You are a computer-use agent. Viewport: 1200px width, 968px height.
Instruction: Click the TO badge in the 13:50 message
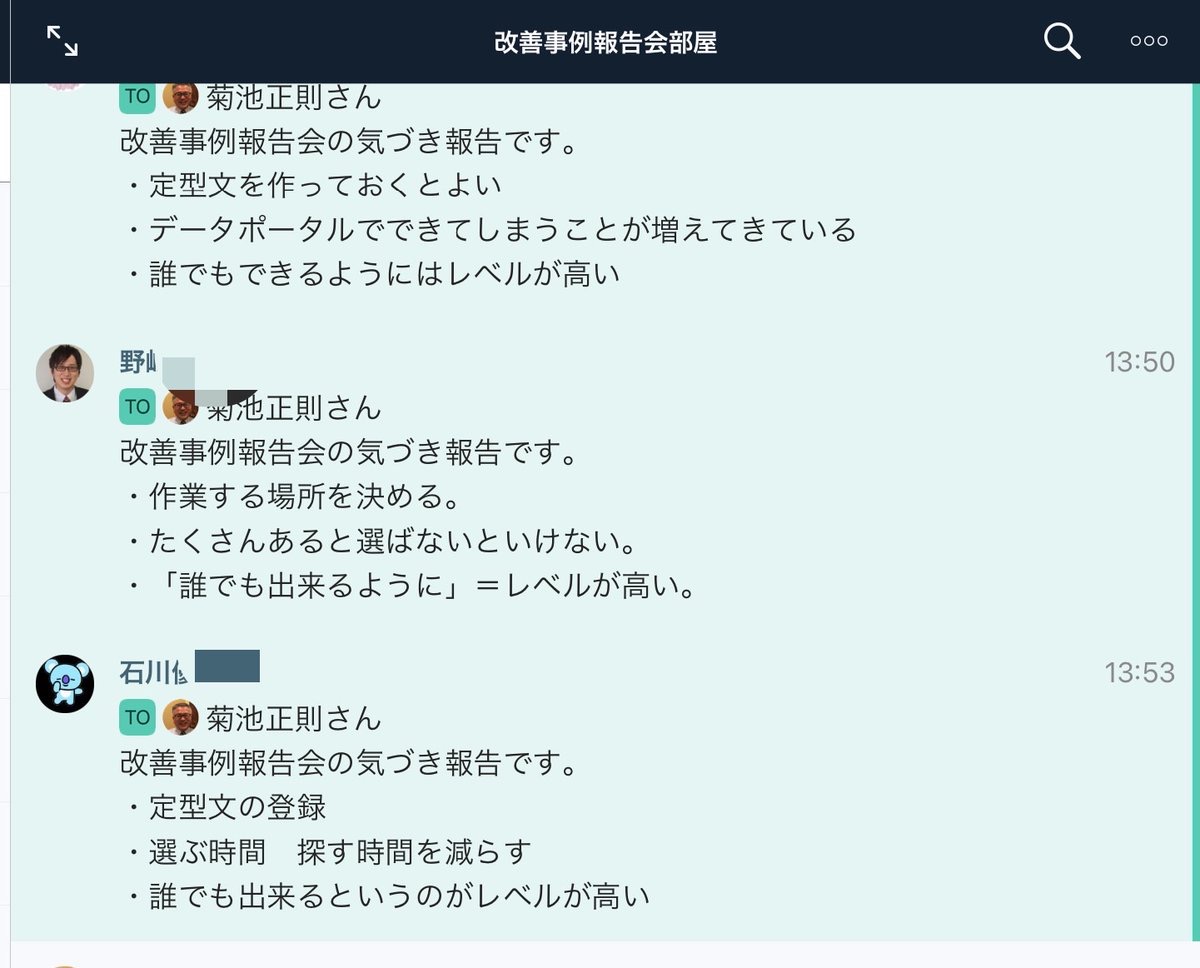pos(138,407)
